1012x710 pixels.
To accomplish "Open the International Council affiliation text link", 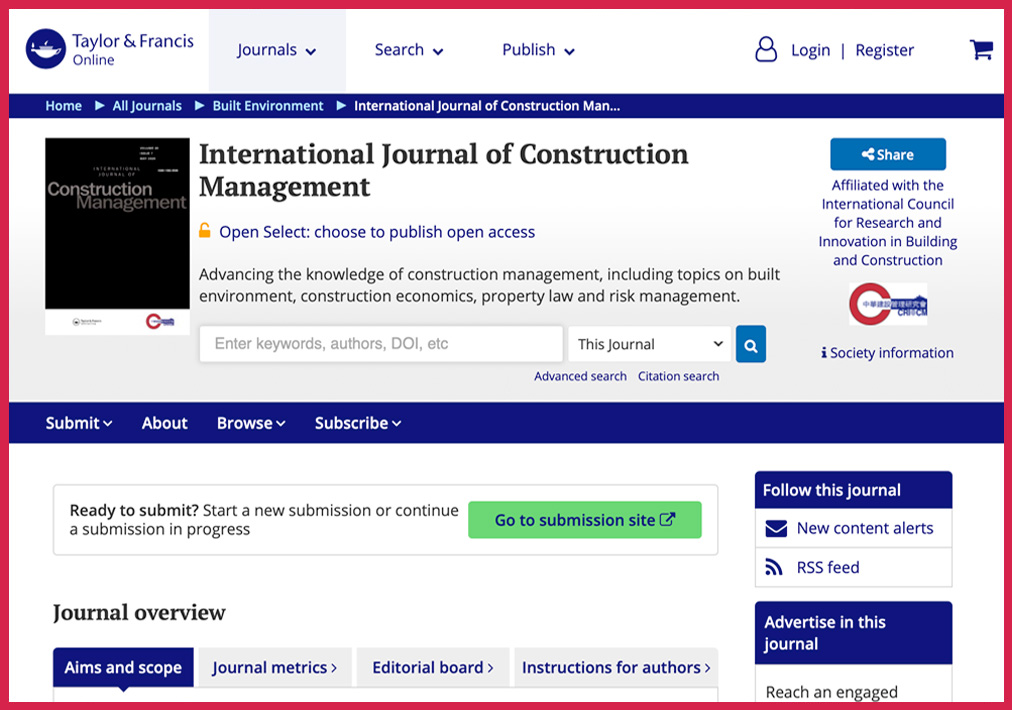I will pos(888,223).
